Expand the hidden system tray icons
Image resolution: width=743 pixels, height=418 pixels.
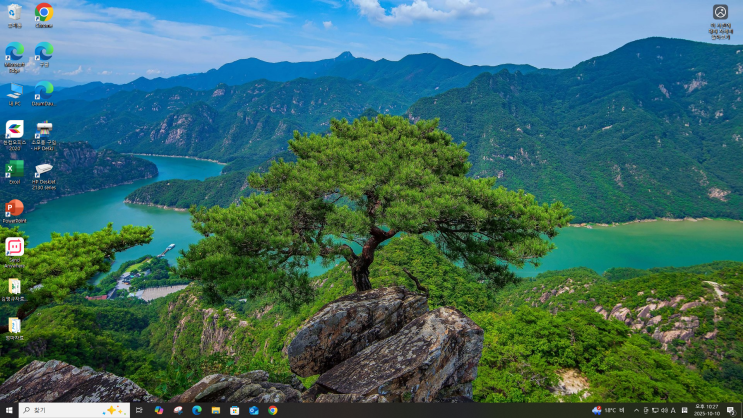coord(636,410)
